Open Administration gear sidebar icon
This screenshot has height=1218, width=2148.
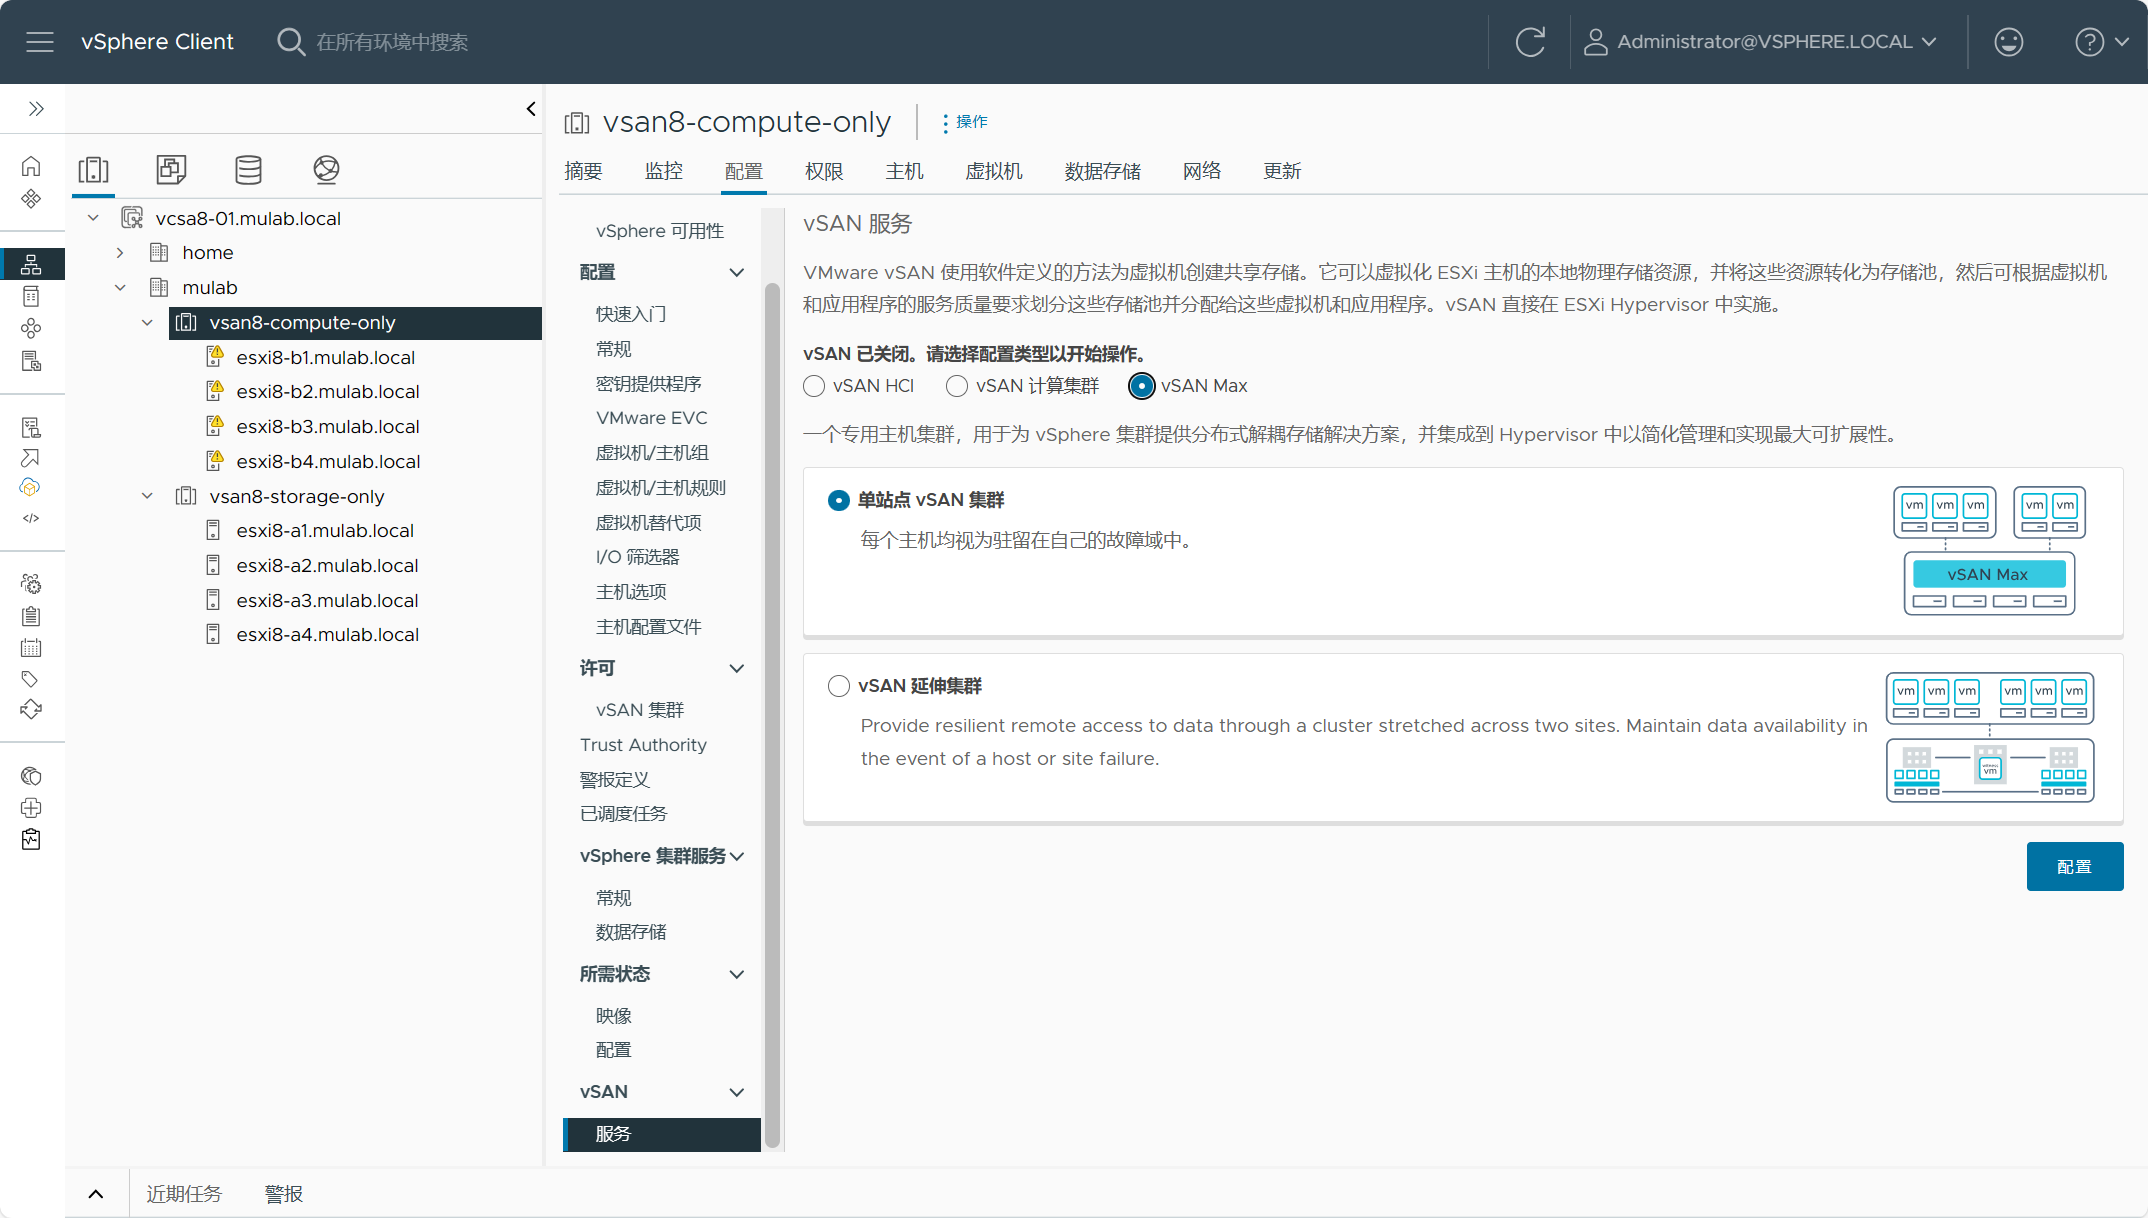click(31, 584)
